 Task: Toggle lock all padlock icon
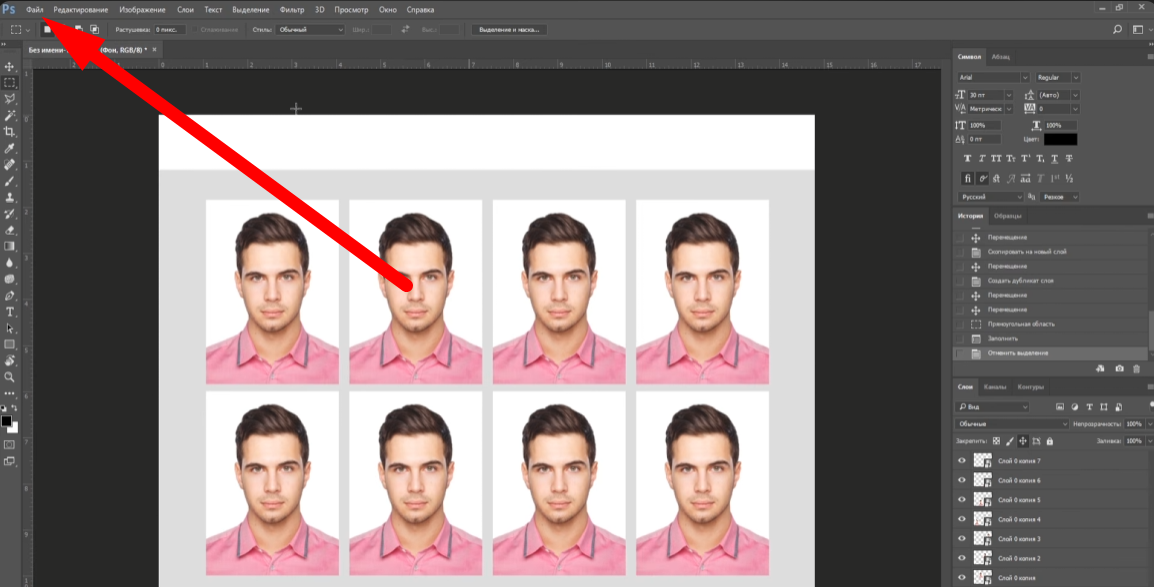[x=1049, y=441]
